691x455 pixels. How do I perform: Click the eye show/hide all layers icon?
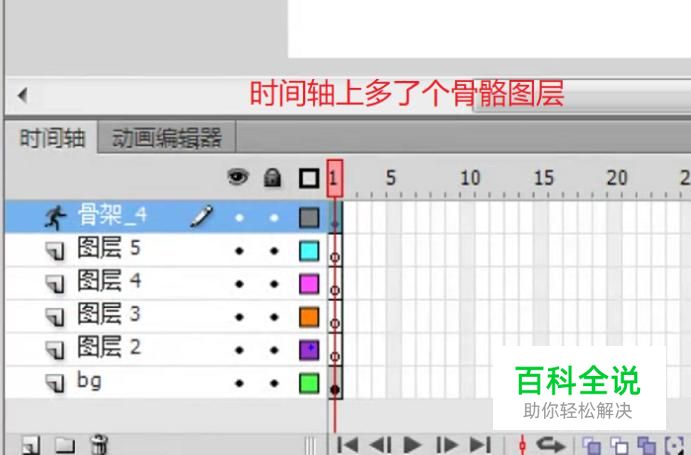point(238,178)
